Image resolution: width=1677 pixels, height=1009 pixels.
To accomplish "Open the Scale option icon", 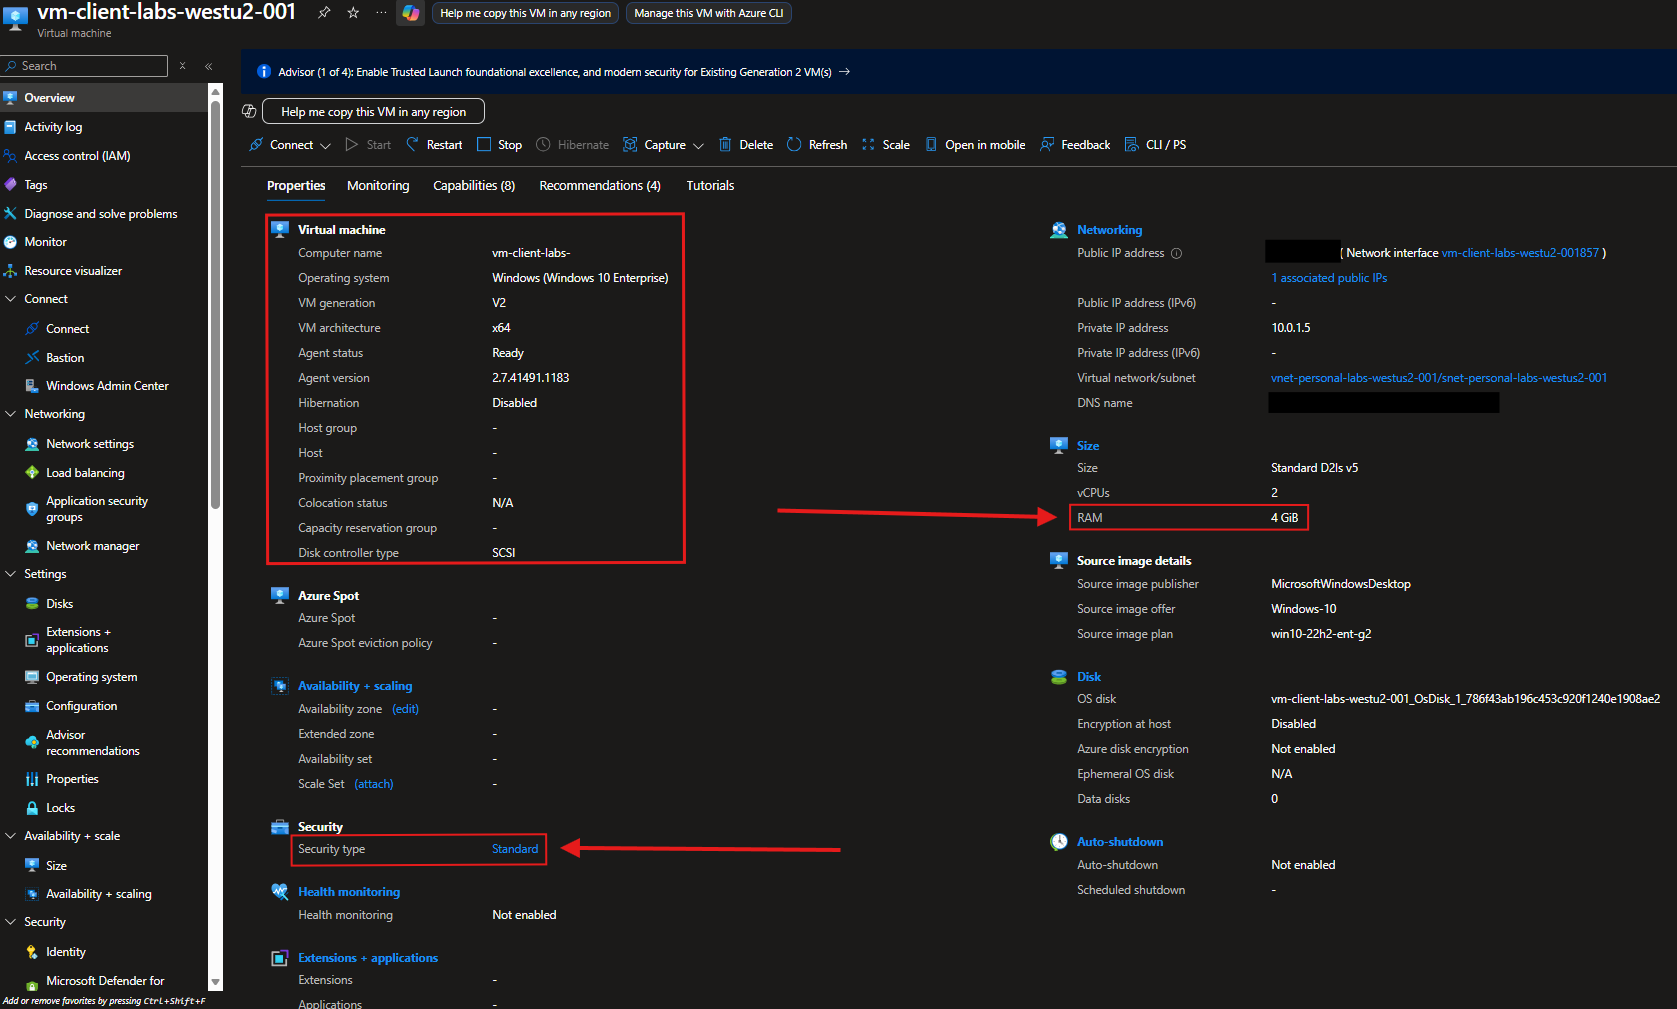I will pos(868,145).
